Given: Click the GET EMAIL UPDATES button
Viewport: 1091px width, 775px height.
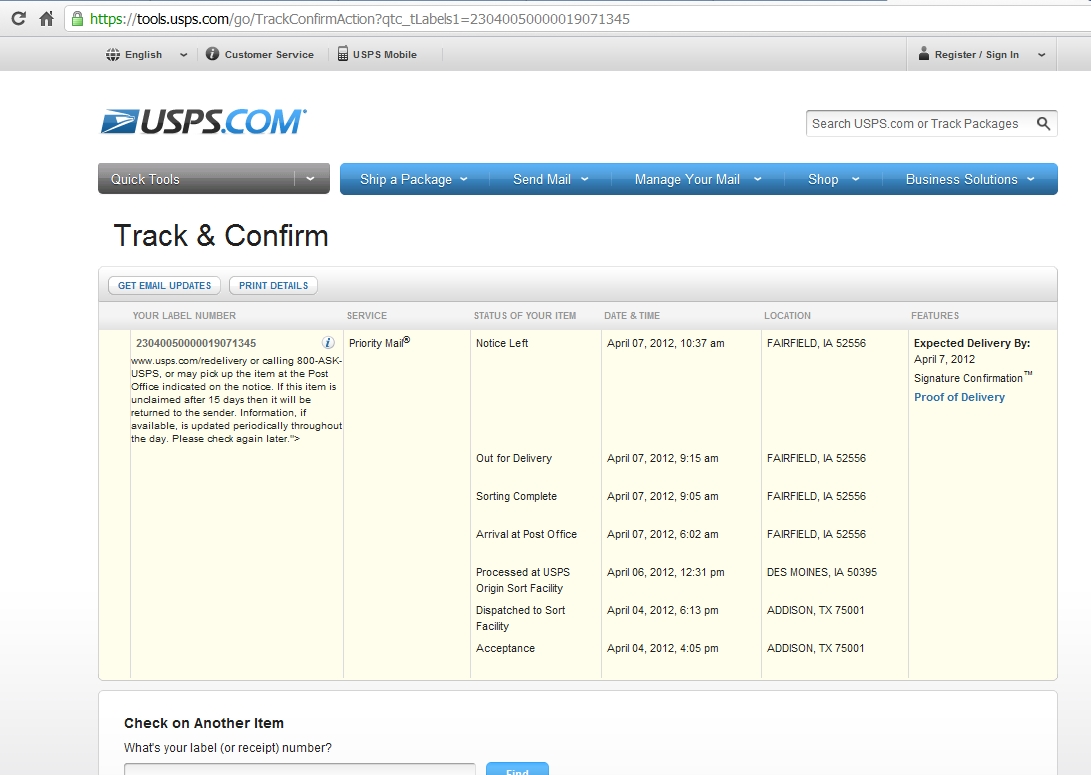Looking at the screenshot, I should coord(164,285).
